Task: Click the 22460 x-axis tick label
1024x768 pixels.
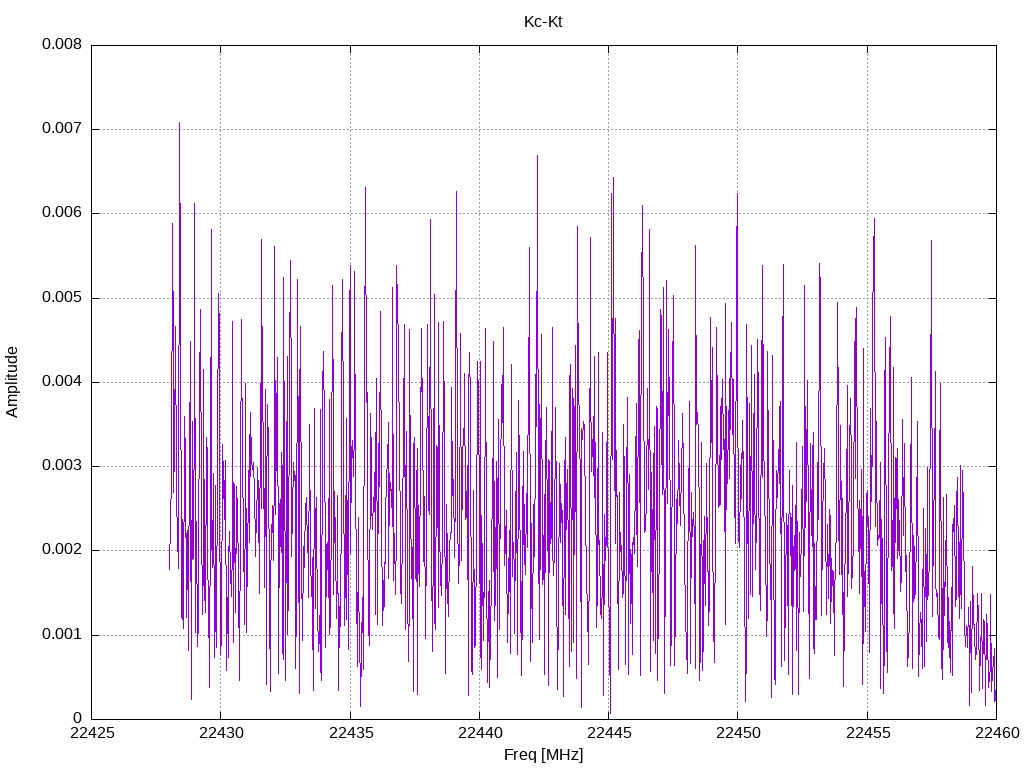Action: (x=997, y=733)
